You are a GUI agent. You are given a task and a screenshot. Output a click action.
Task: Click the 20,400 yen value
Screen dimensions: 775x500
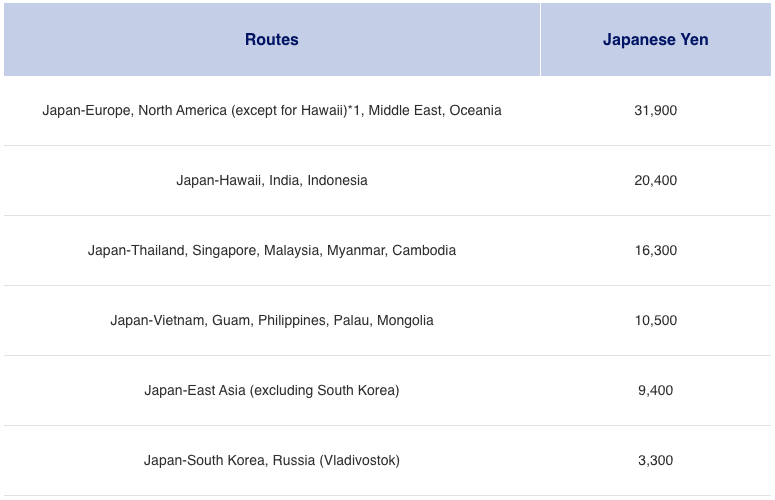coord(655,180)
